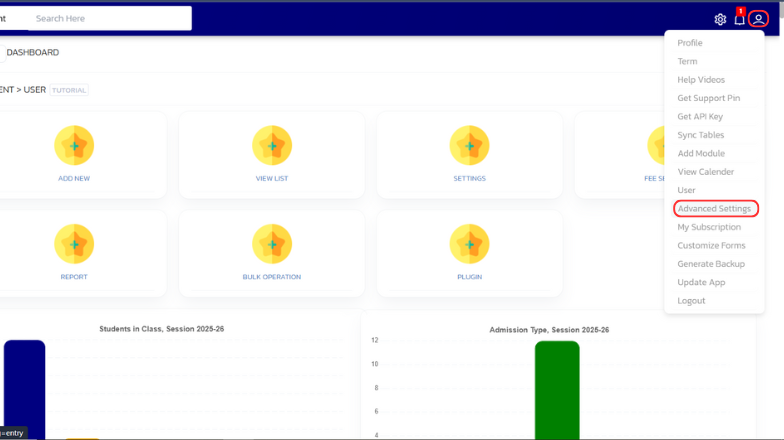The image size is (784, 440).
Task: Choose Profile in the dropdown menu
Action: coord(690,43)
